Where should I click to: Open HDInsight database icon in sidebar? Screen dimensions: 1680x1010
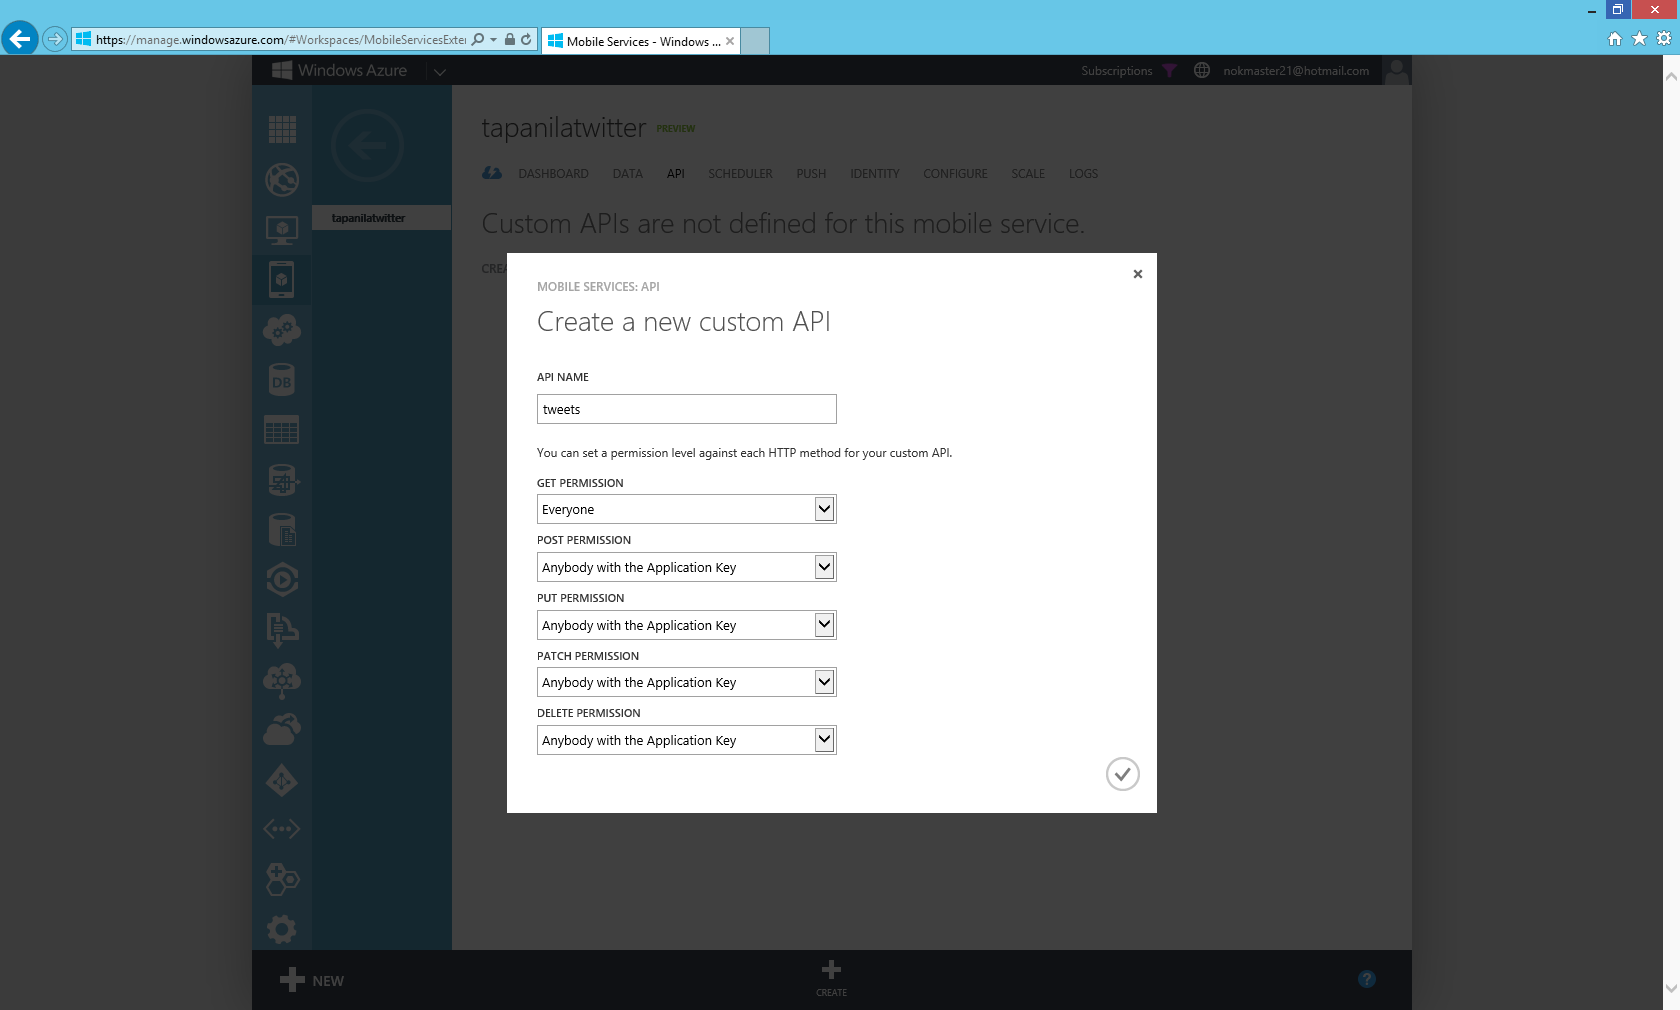(x=282, y=480)
